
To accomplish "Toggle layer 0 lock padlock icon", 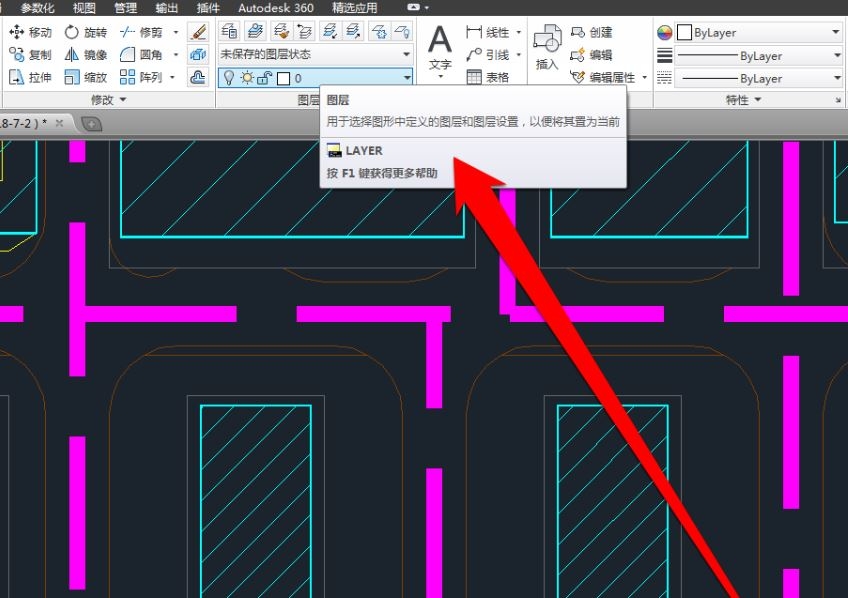I will (x=264, y=78).
